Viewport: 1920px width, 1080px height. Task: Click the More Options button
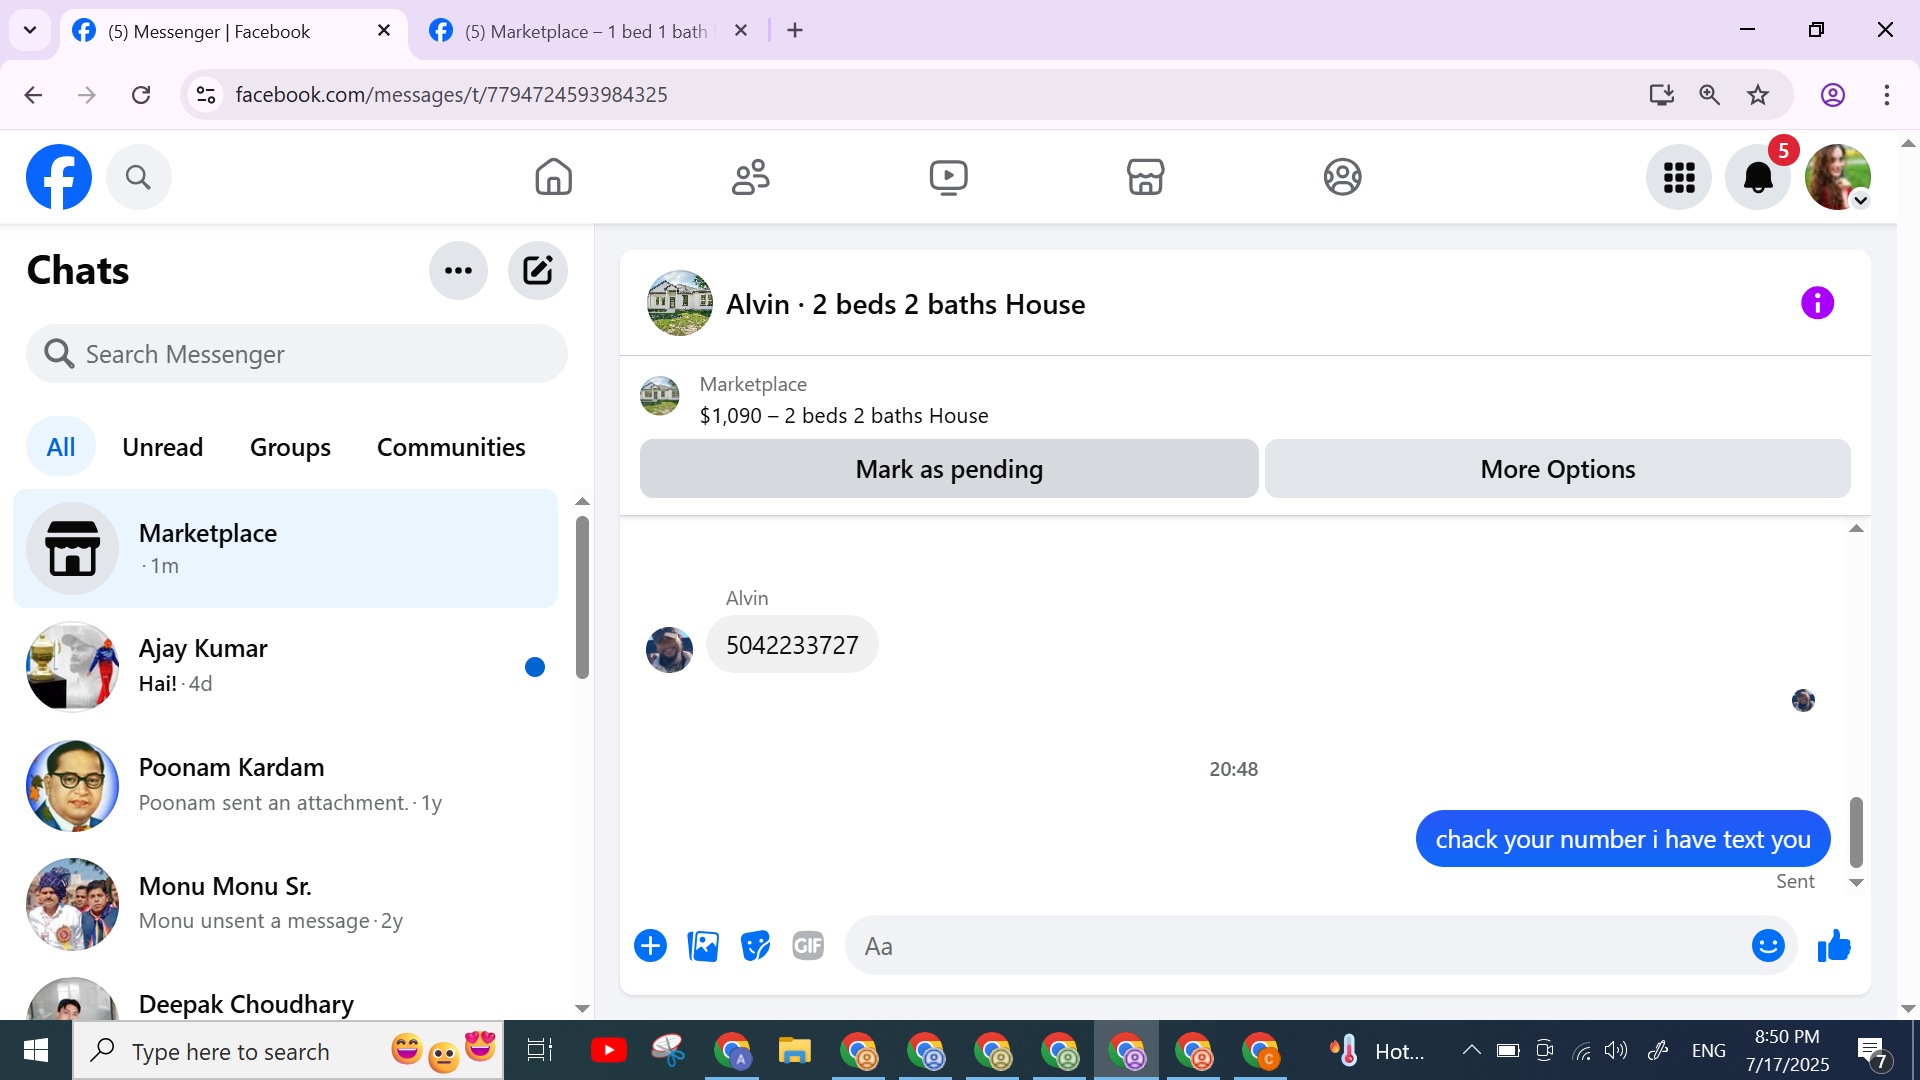(1558, 469)
